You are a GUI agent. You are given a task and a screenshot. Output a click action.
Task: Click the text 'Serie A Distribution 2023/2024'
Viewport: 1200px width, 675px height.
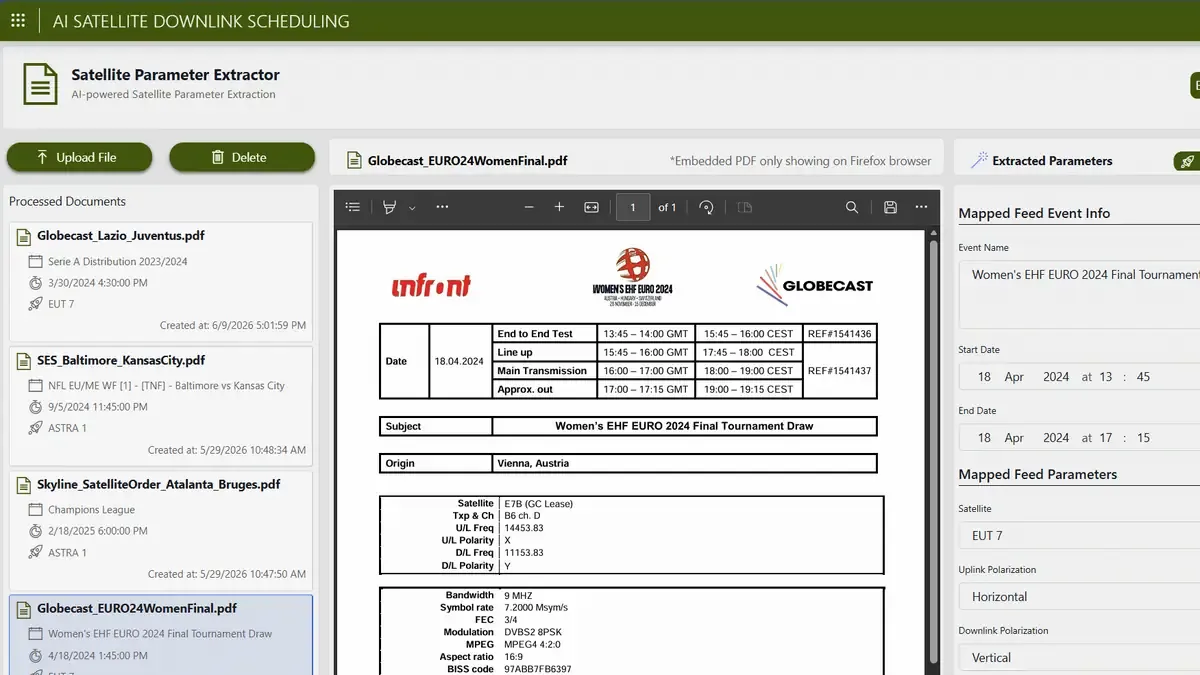coord(118,262)
